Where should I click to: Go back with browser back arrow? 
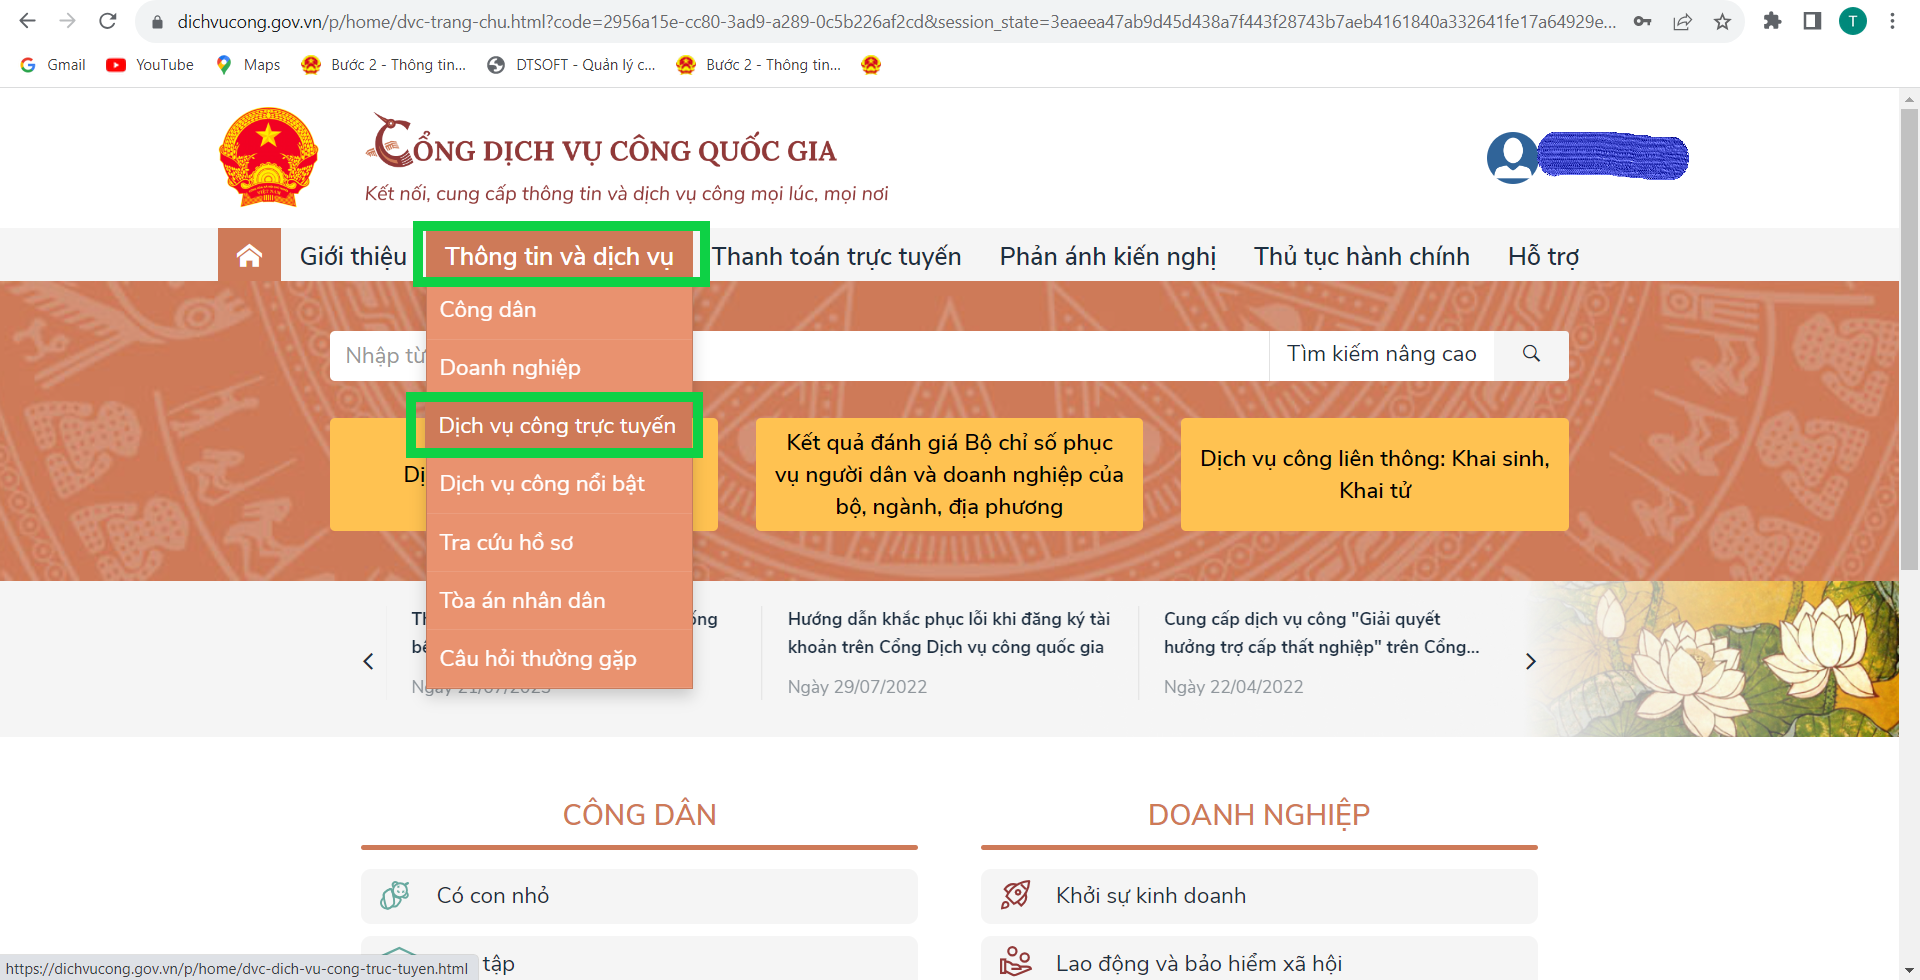(27, 21)
